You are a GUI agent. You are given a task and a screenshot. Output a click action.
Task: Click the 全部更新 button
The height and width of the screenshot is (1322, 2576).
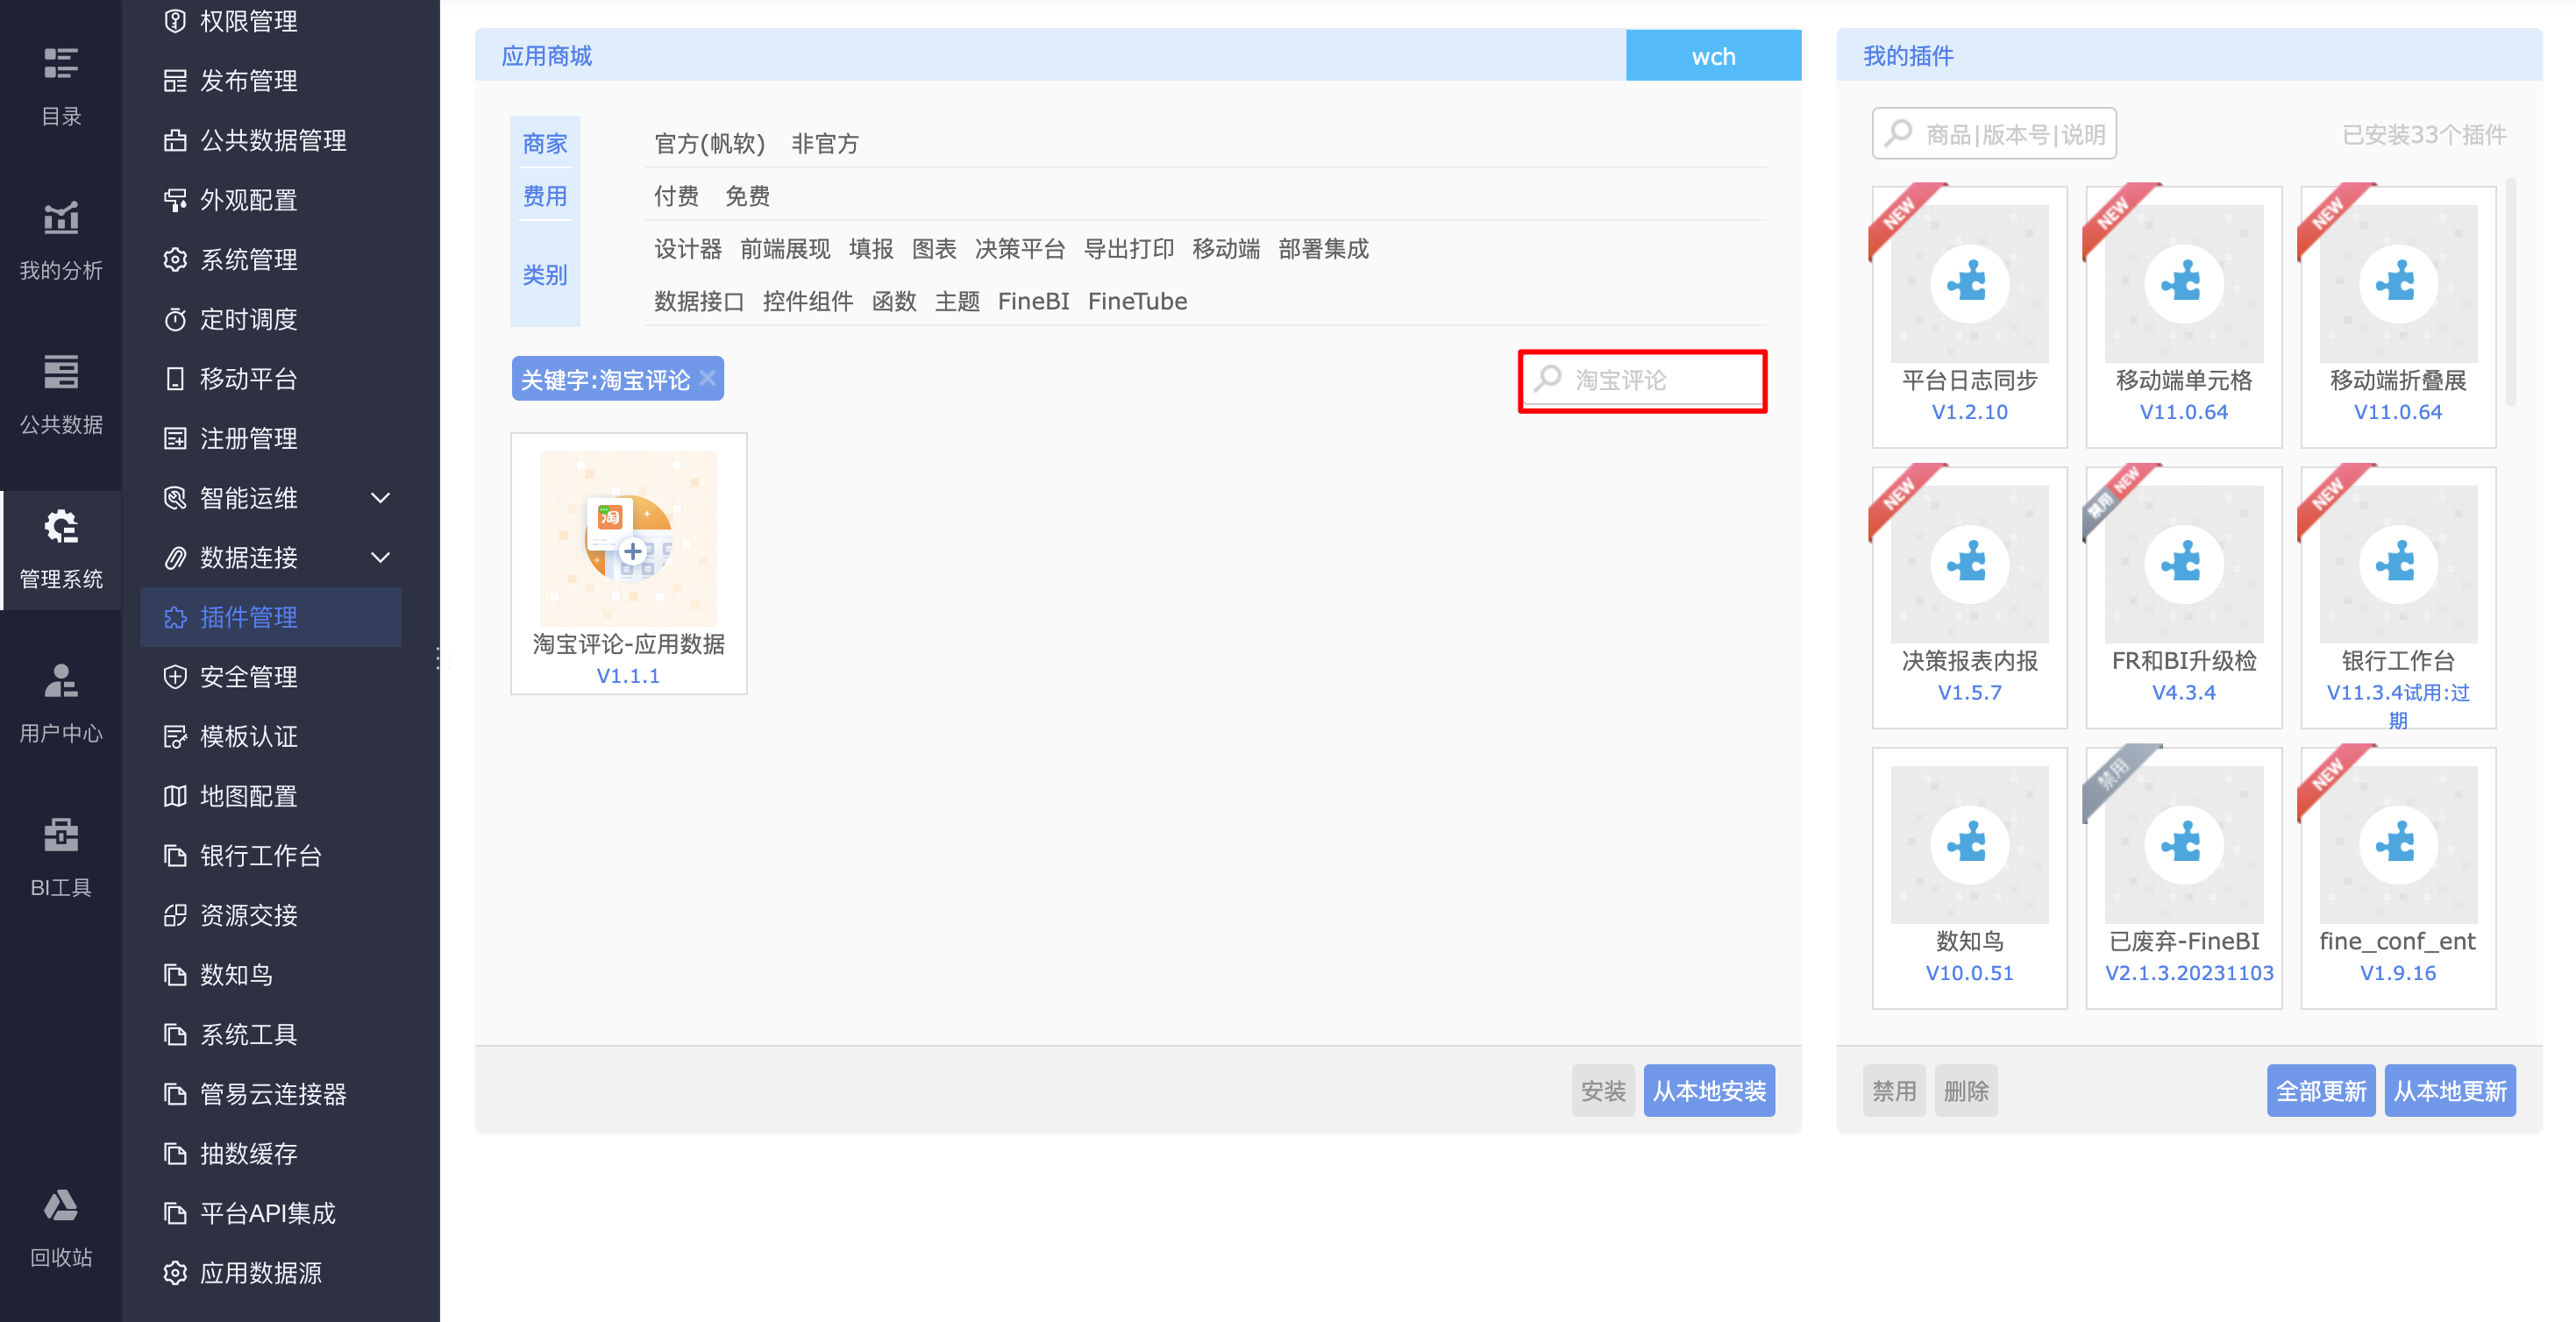pyautogui.click(x=2319, y=1090)
